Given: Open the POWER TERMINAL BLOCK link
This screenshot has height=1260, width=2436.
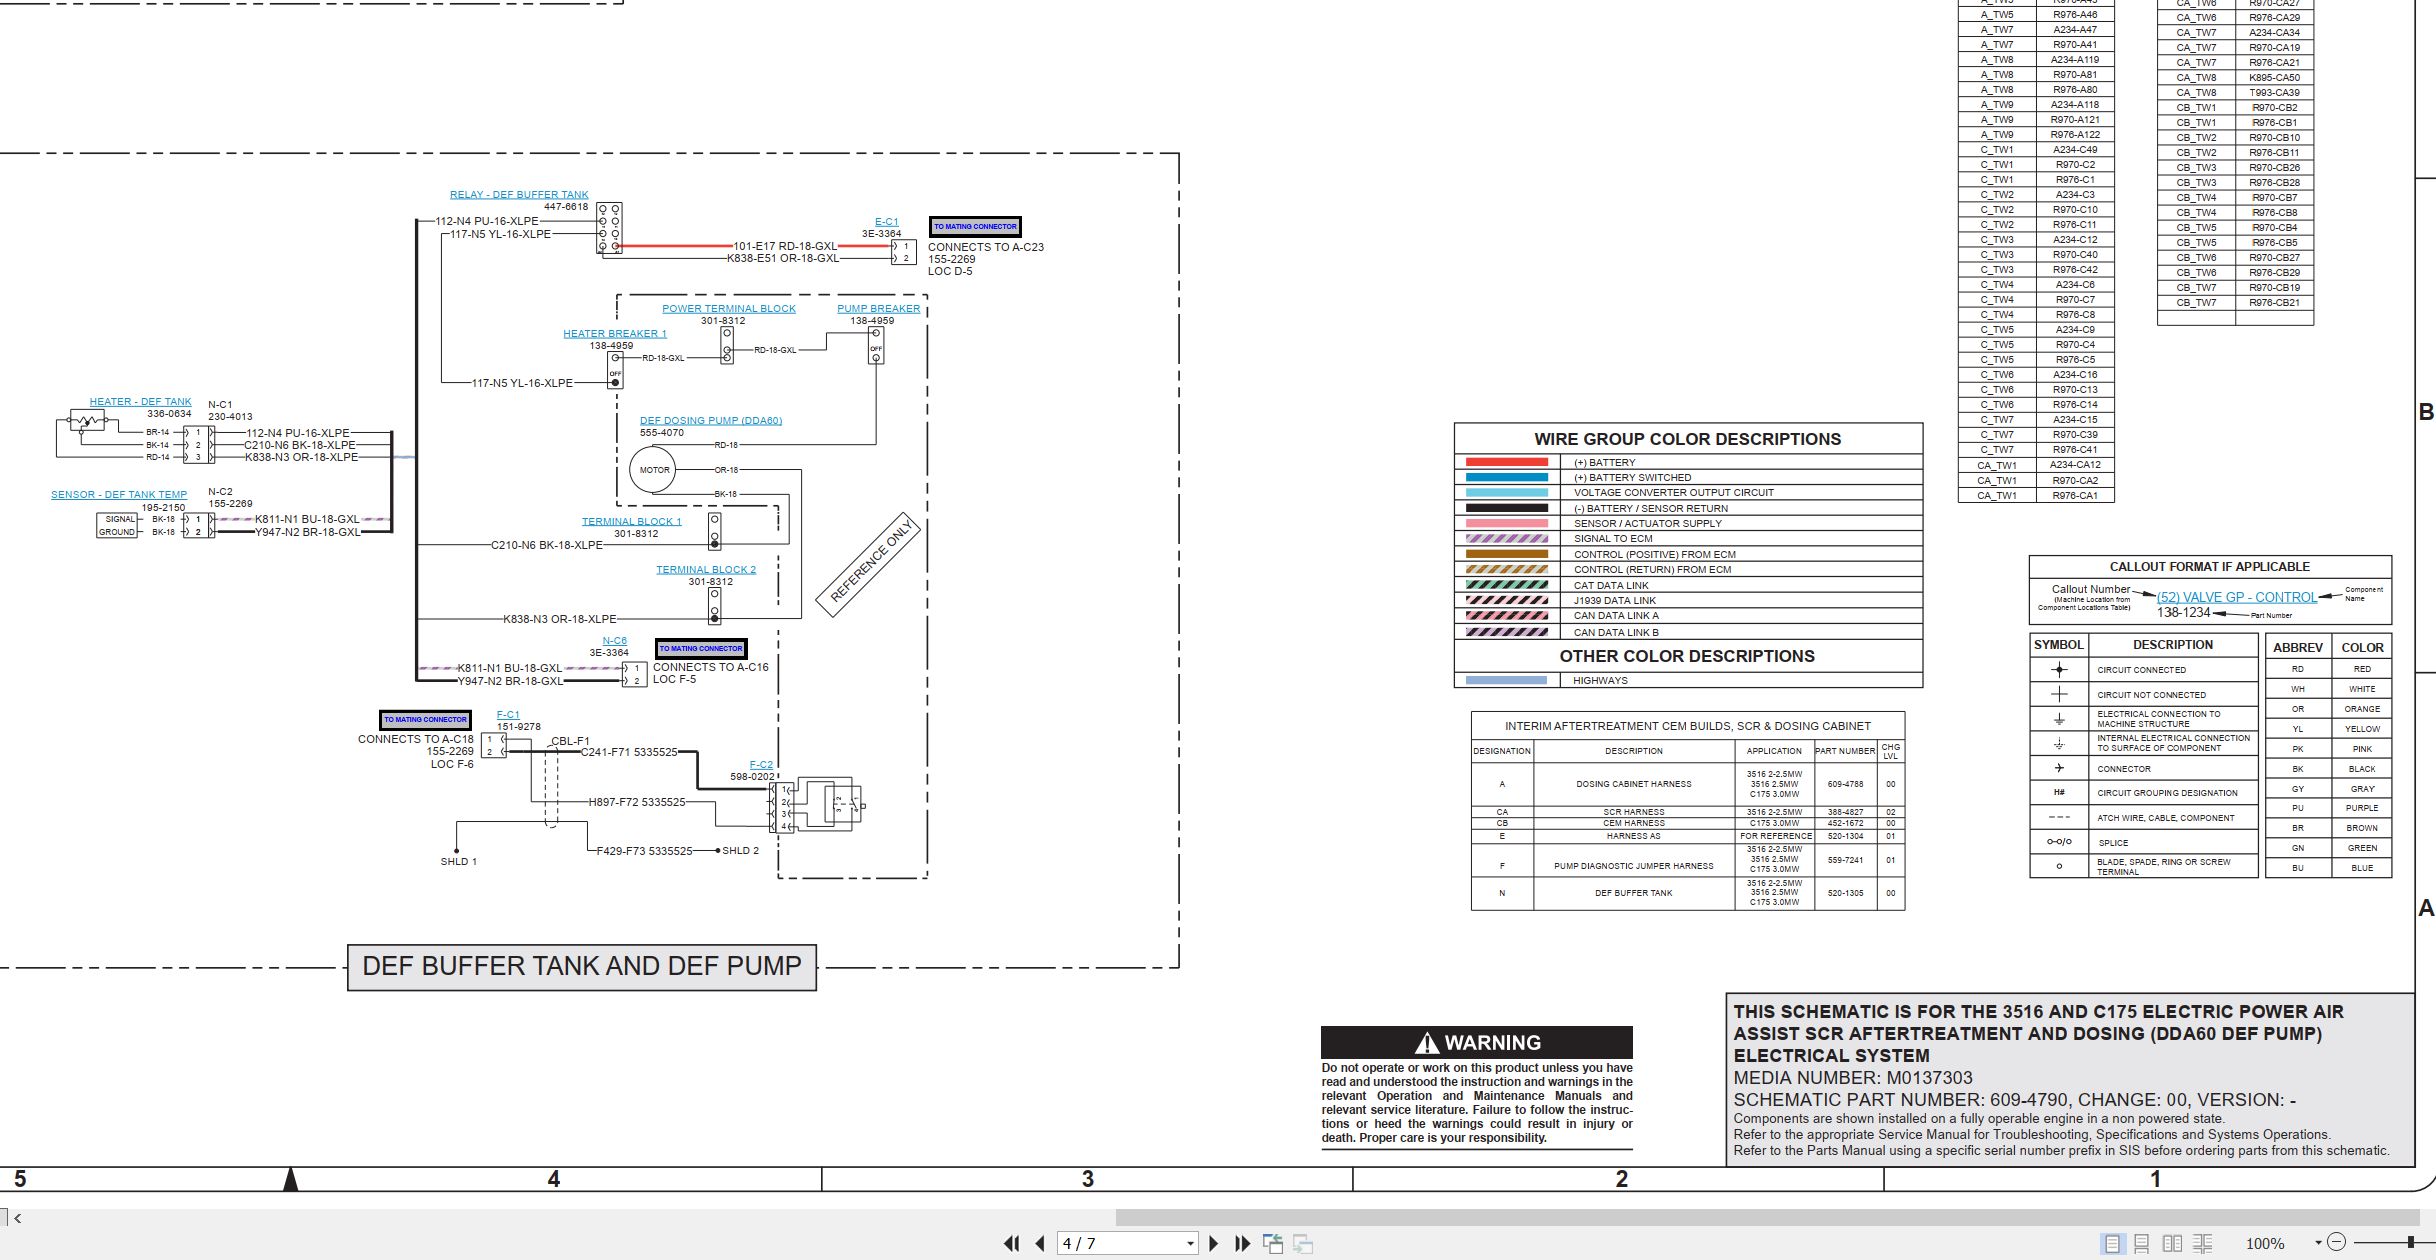Looking at the screenshot, I should pyautogui.click(x=728, y=309).
